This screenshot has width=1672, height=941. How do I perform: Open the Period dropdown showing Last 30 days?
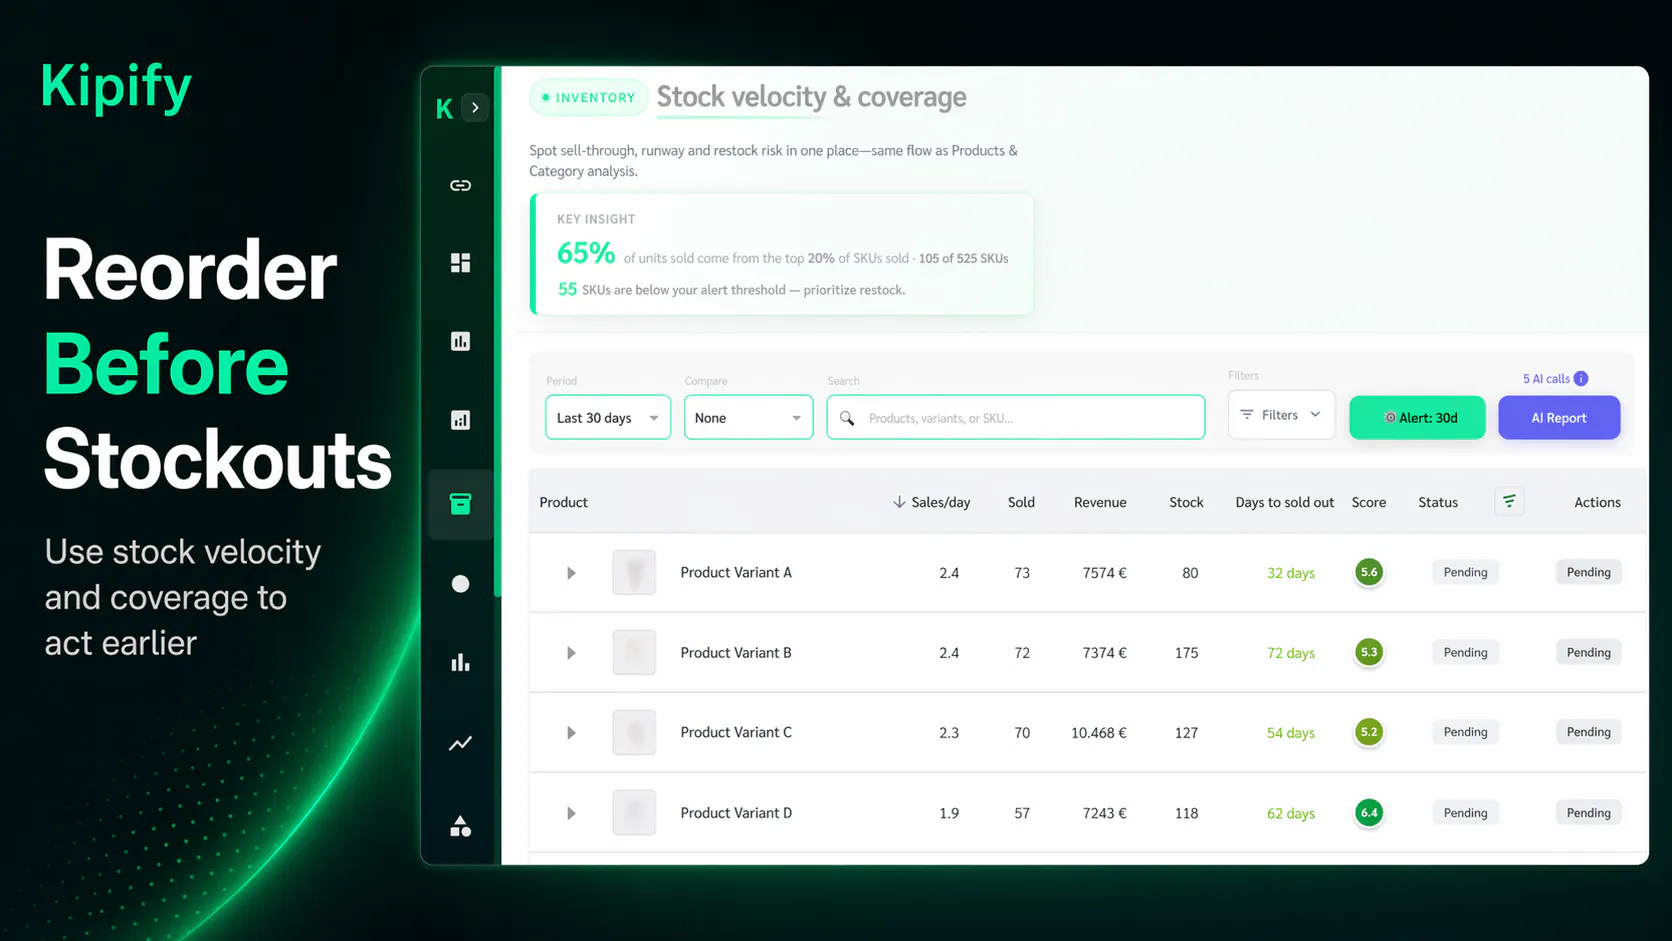pos(608,418)
